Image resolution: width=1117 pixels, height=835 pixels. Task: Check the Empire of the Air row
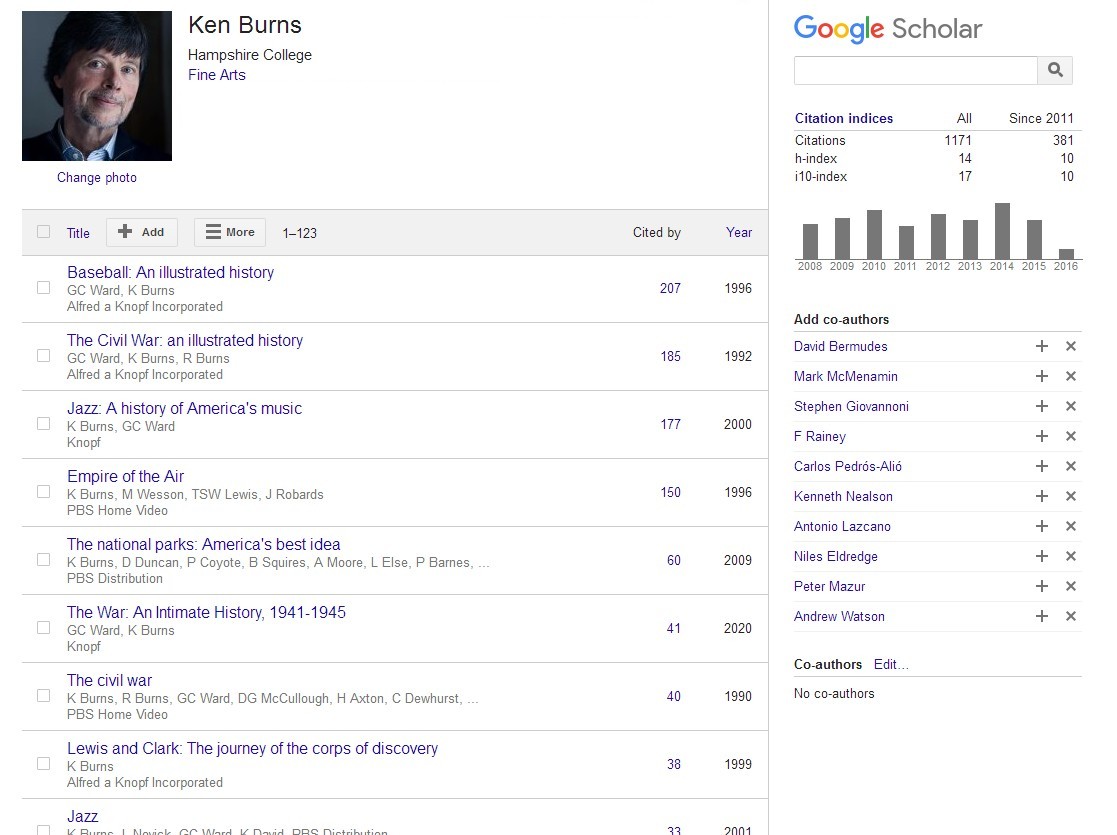[43, 491]
